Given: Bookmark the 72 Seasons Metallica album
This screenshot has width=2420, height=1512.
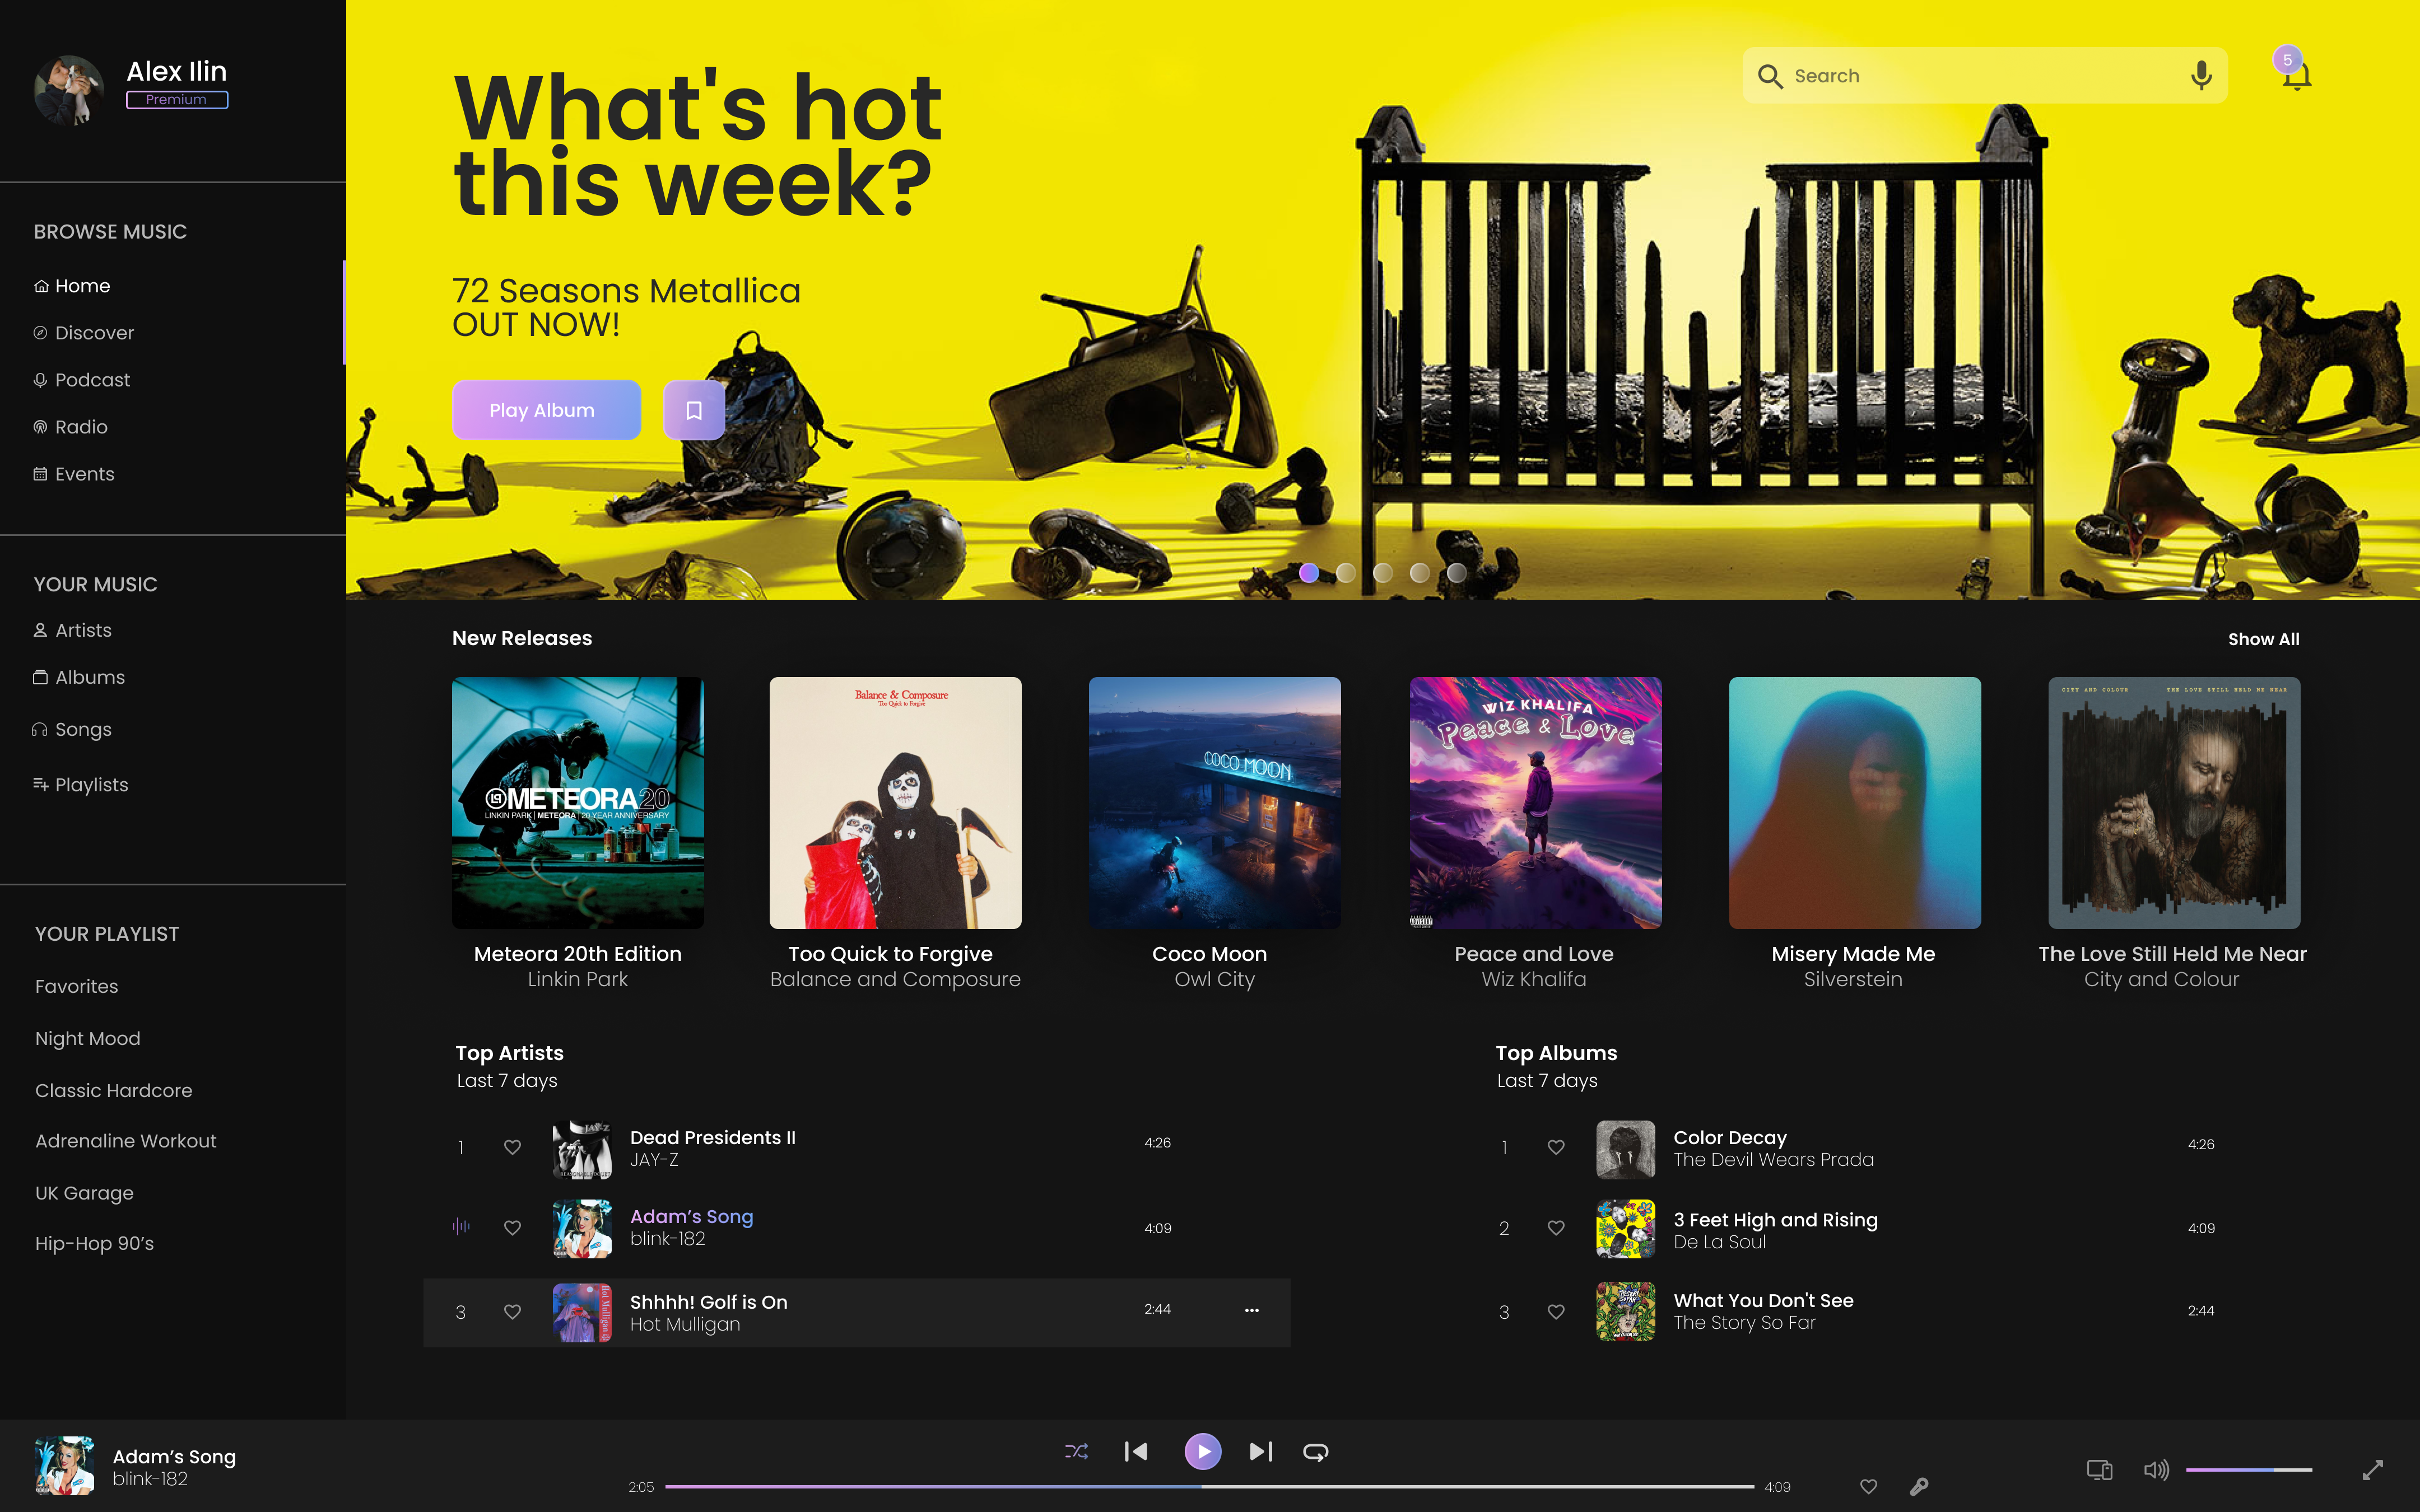Looking at the screenshot, I should 693,409.
